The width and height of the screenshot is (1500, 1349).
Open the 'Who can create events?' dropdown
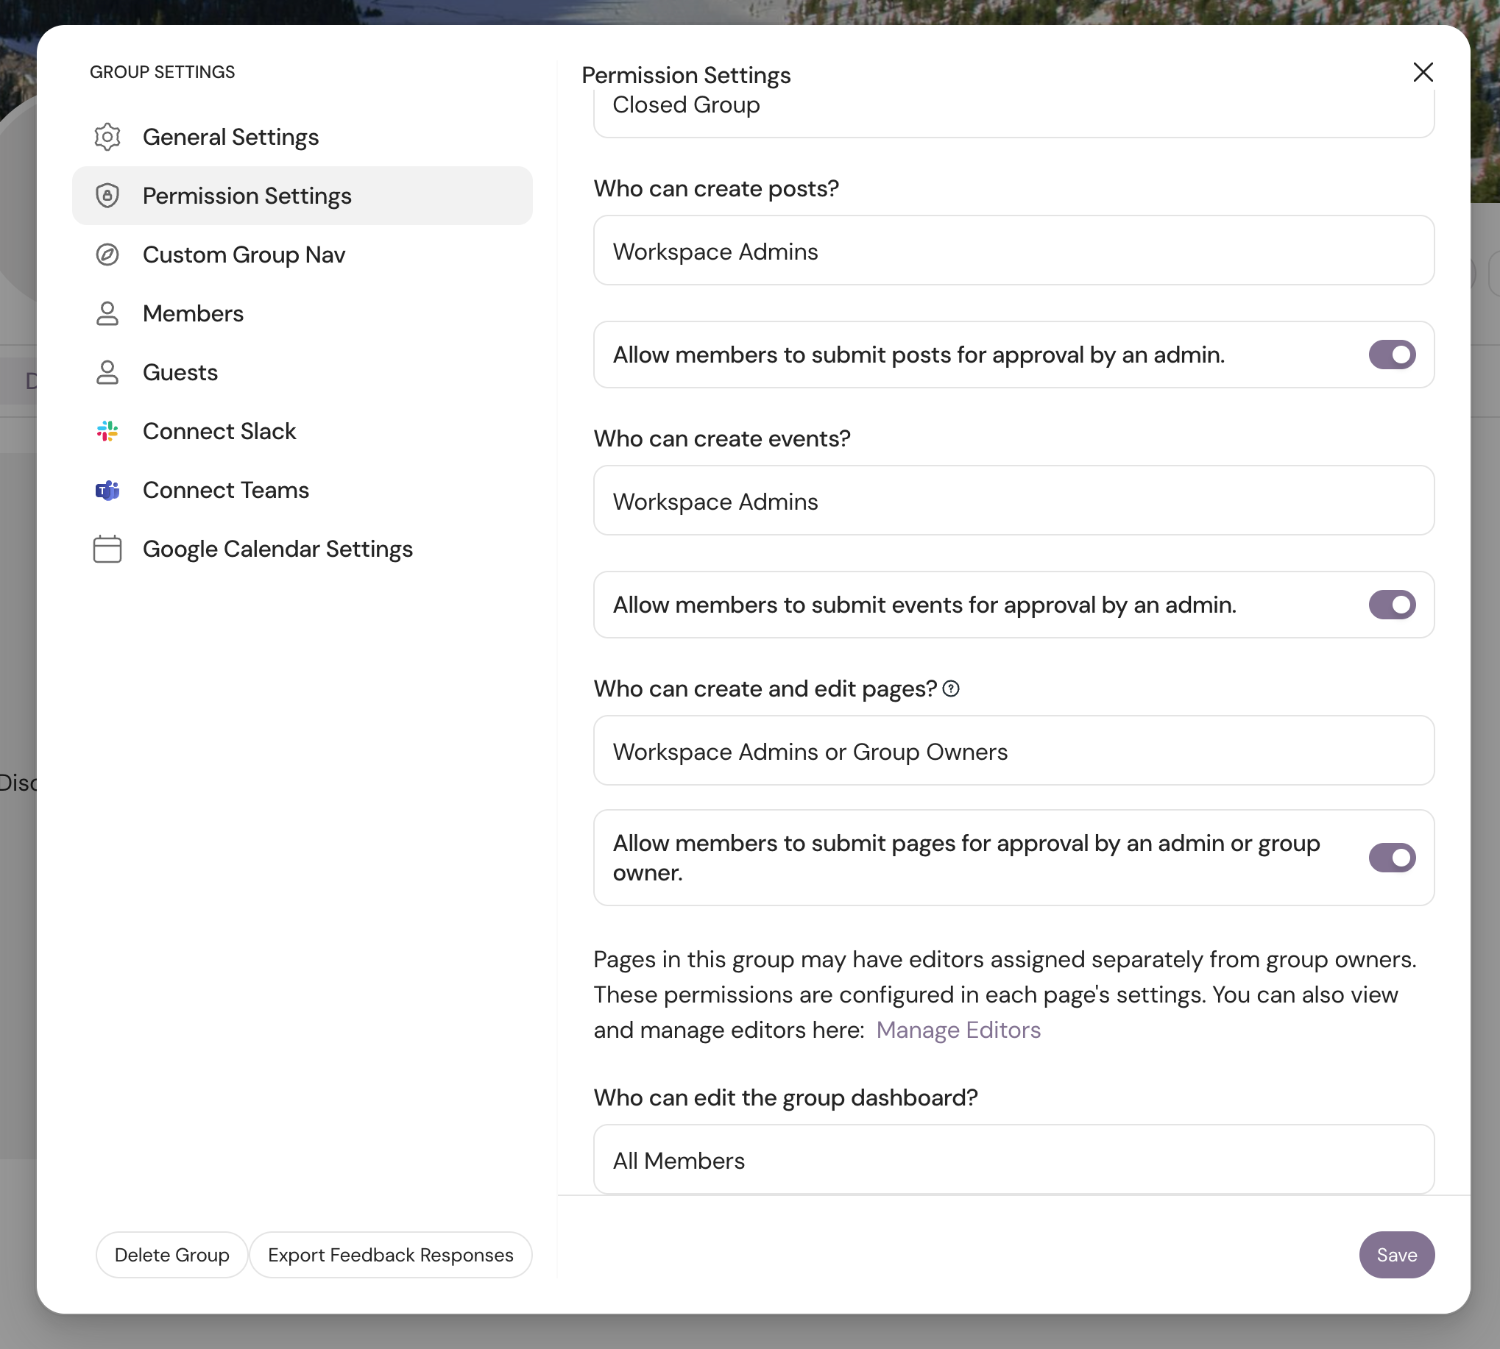(x=1013, y=501)
